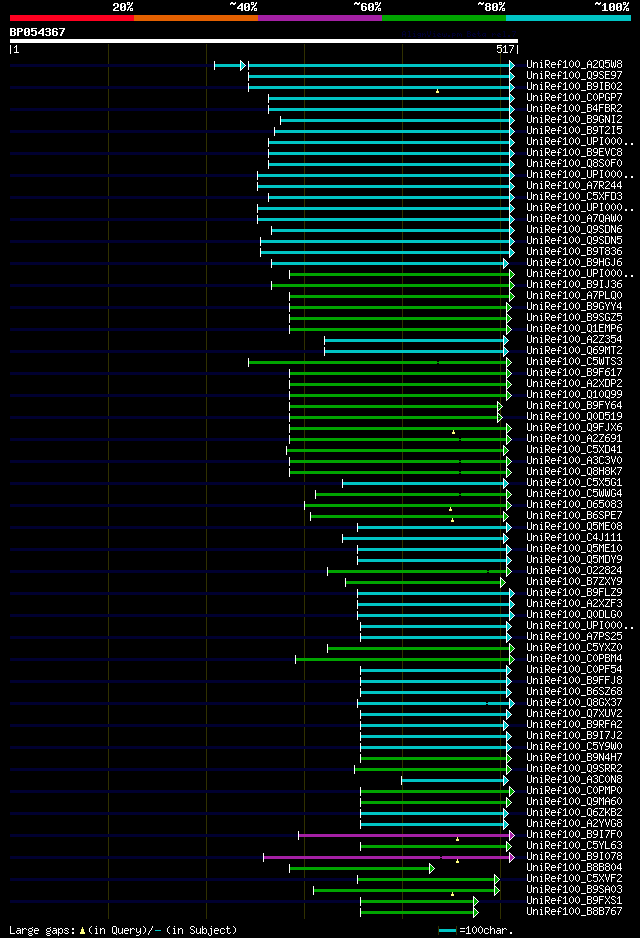Viewport: 640px width, 938px height.
Task: Click the purple ~60% identity legend bar
Action: pos(320,18)
